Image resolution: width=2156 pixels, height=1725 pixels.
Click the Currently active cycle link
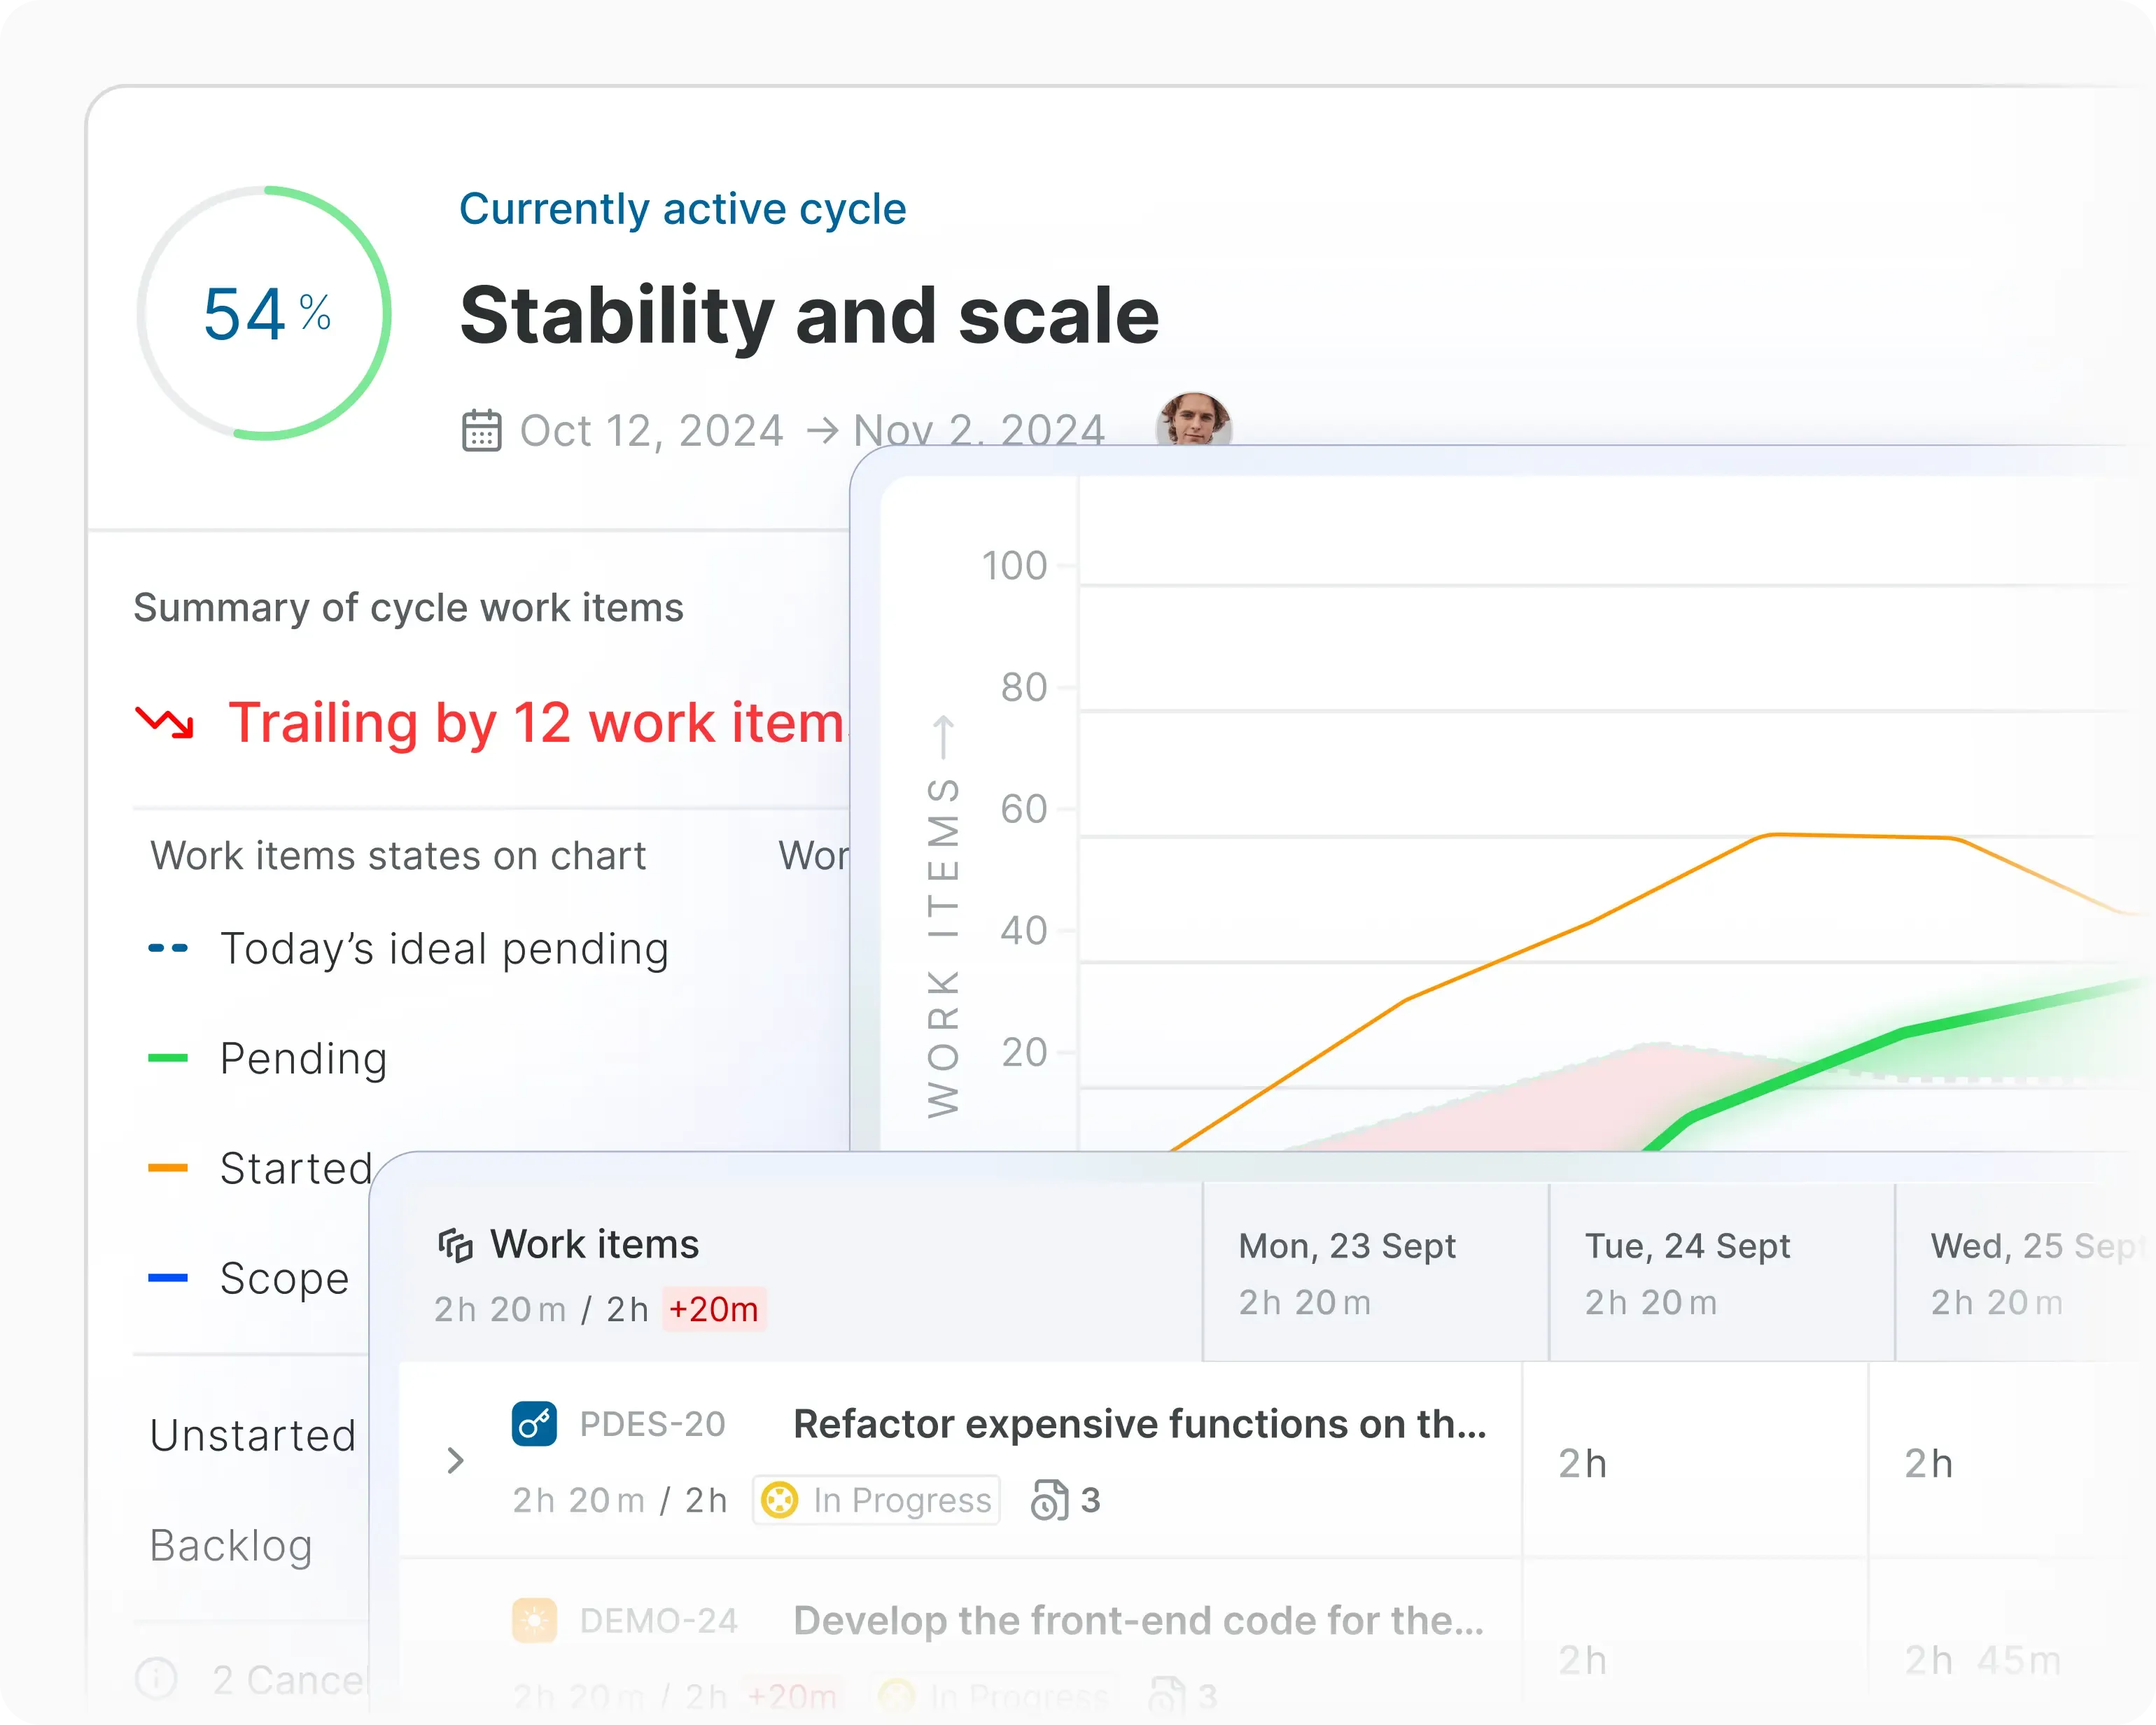coord(682,209)
